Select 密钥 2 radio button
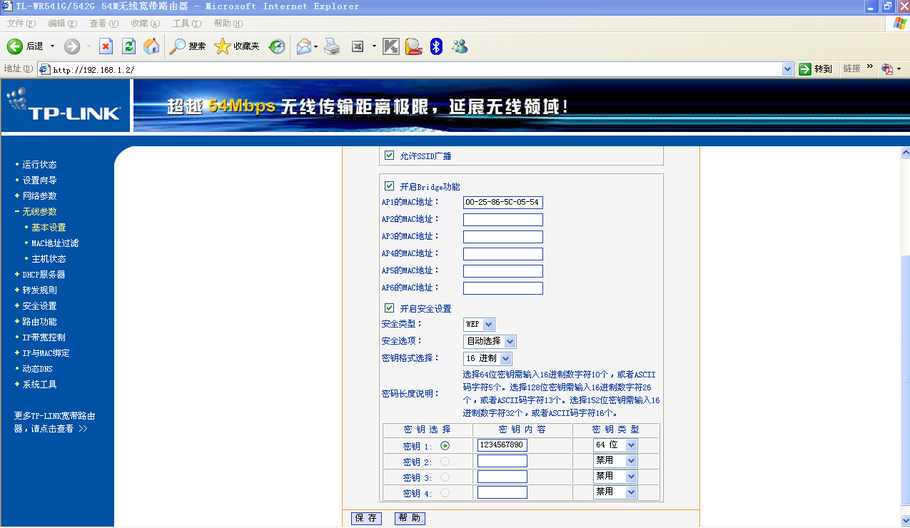 pos(445,461)
